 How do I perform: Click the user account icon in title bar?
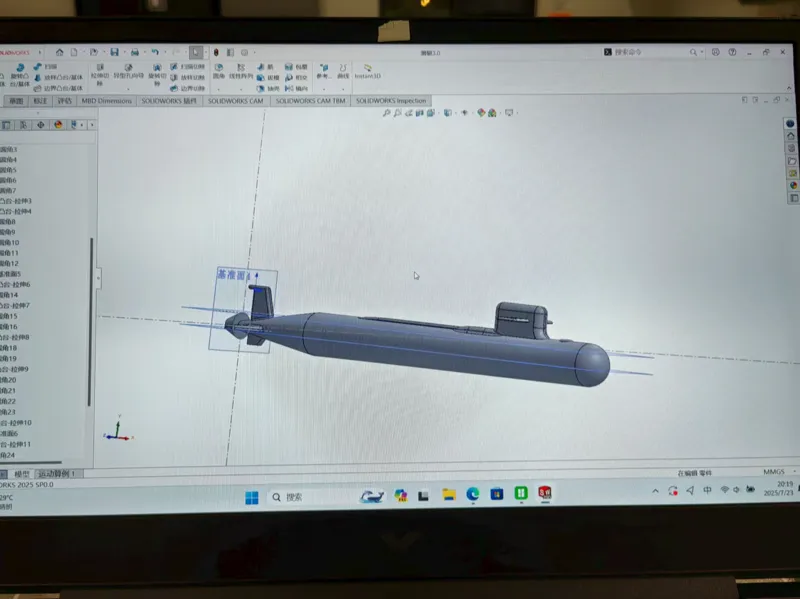(x=715, y=52)
